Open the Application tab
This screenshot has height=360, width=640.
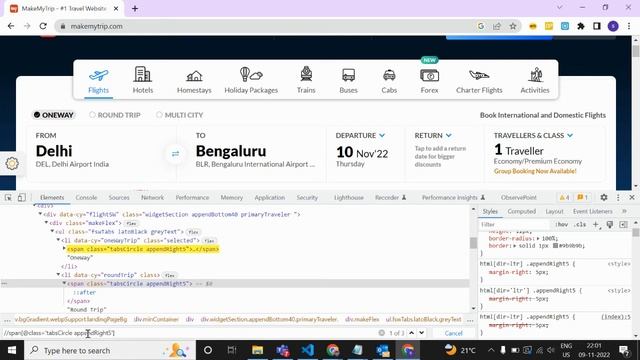(269, 198)
